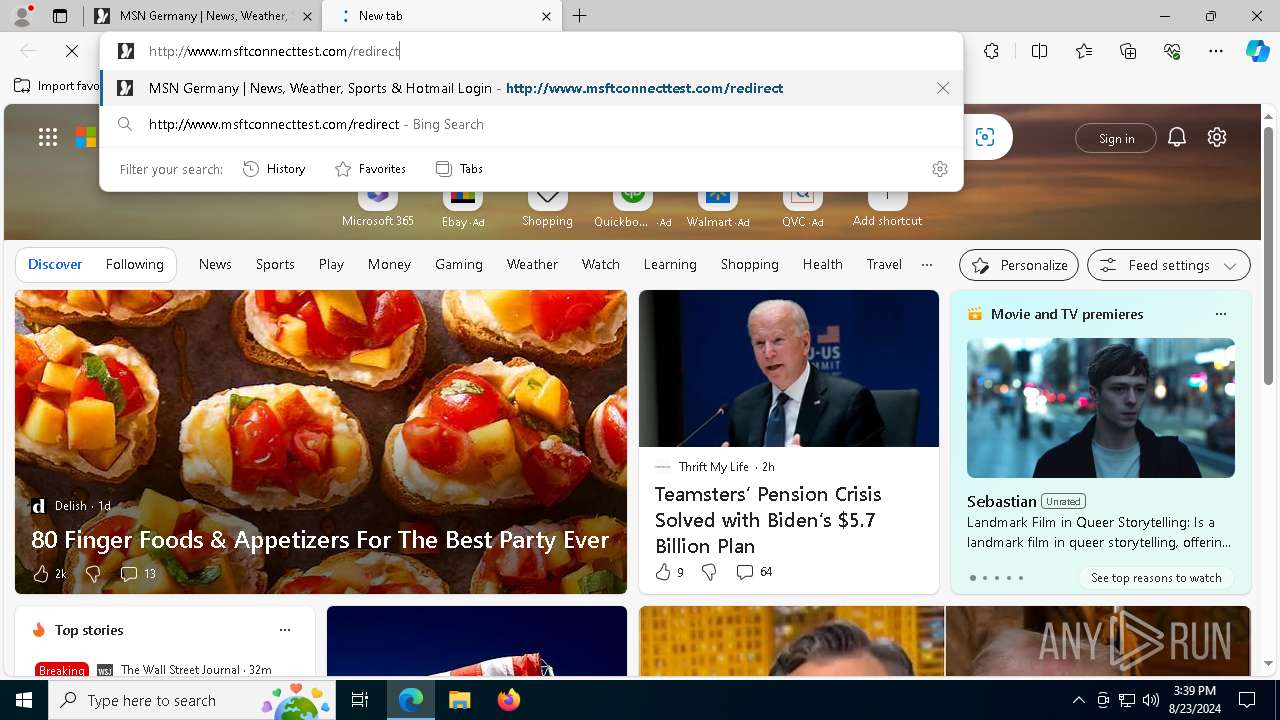Dislike the Finger Foods article
This screenshot has width=1280, height=720.
[93, 573]
